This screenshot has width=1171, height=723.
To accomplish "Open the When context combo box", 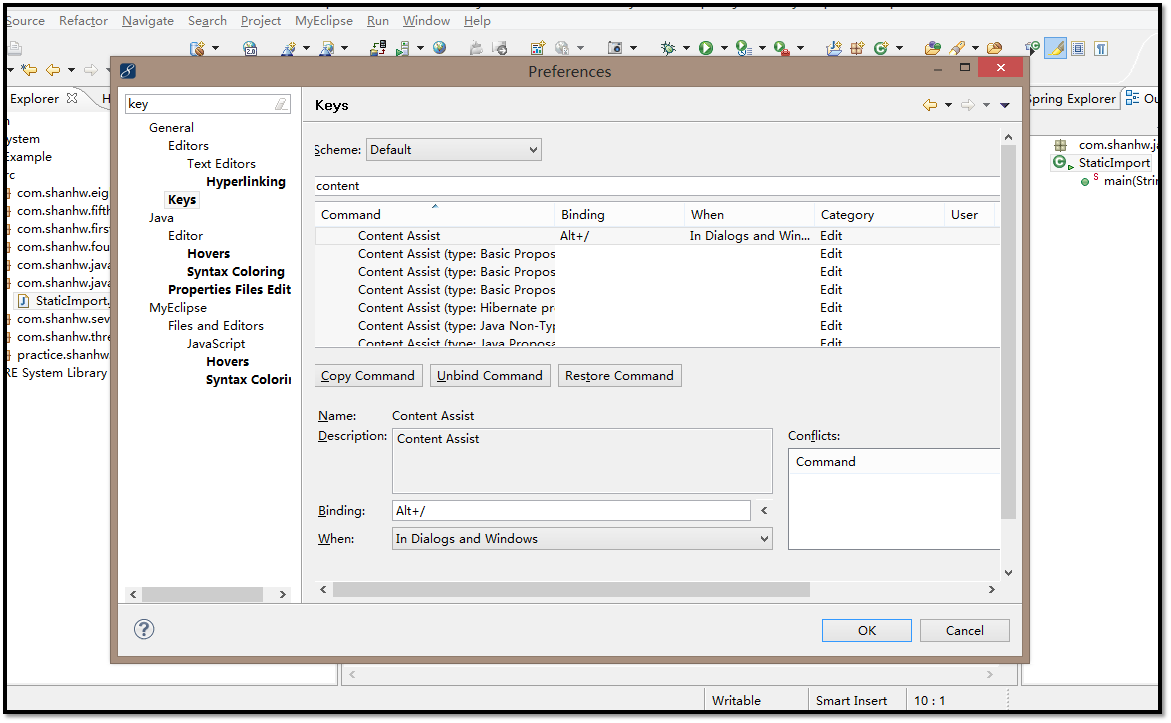I will point(582,539).
